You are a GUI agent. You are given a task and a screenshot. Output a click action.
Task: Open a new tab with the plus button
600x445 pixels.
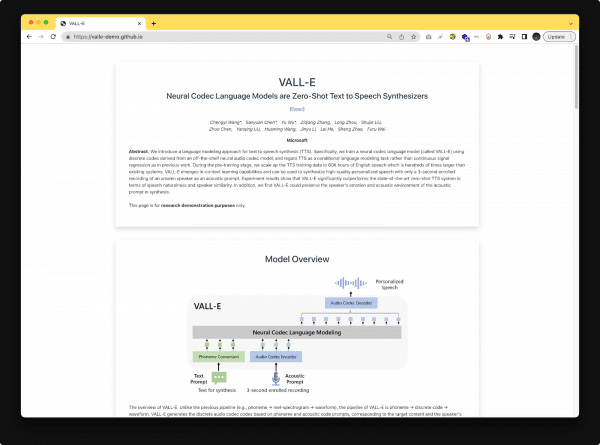pyautogui.click(x=153, y=24)
